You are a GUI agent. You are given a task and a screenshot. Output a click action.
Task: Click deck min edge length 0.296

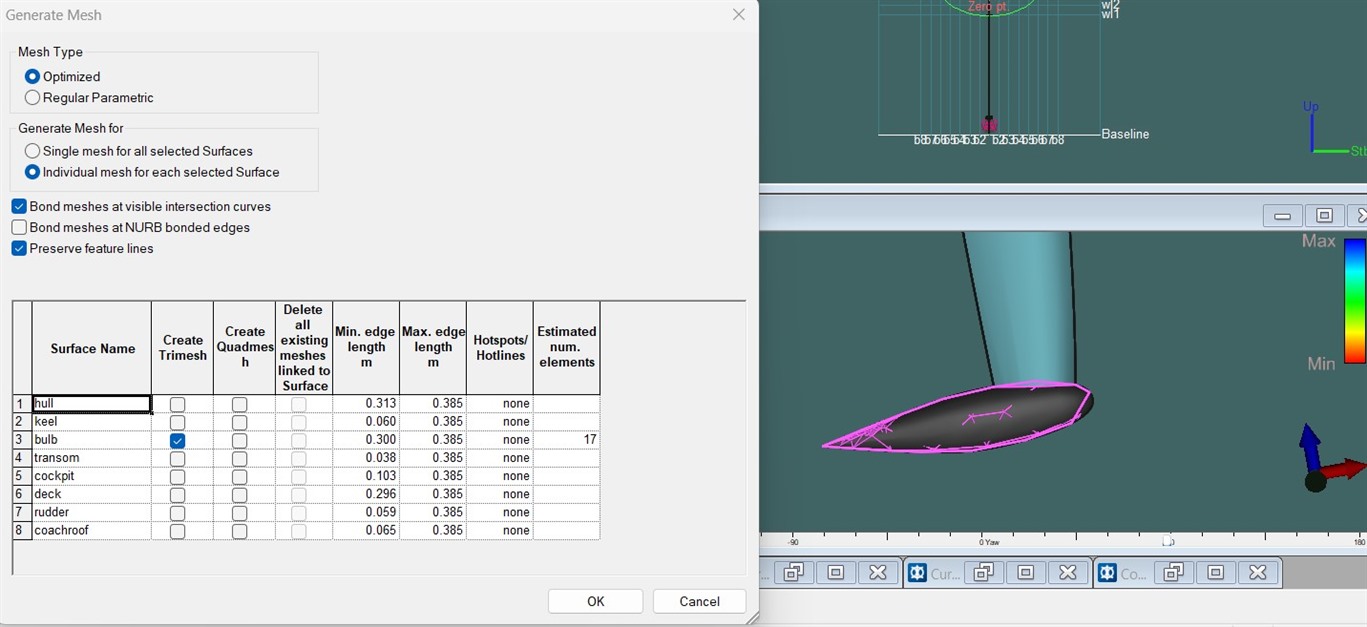[x=366, y=494]
